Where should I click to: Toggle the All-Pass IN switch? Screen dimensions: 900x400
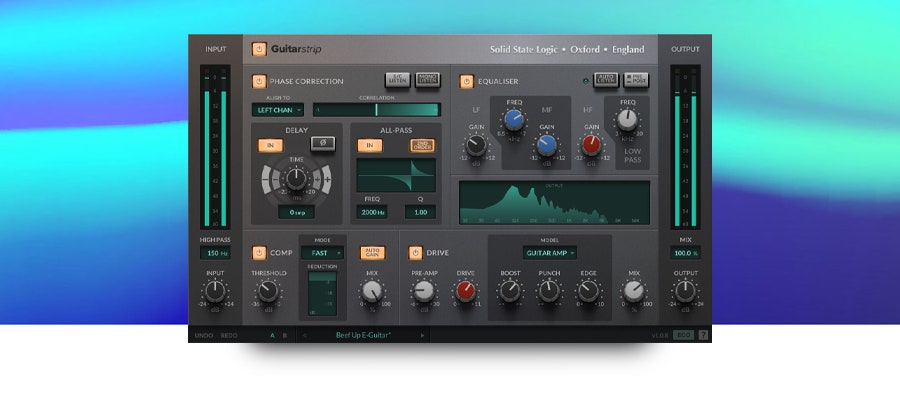click(370, 145)
